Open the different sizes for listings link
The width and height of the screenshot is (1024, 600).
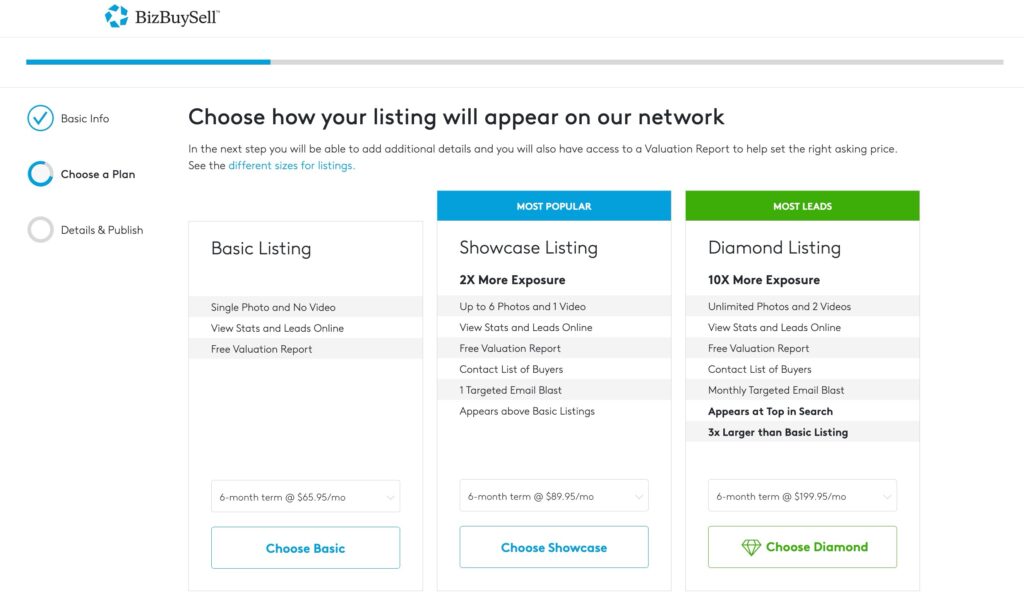pyautogui.click(x=291, y=166)
